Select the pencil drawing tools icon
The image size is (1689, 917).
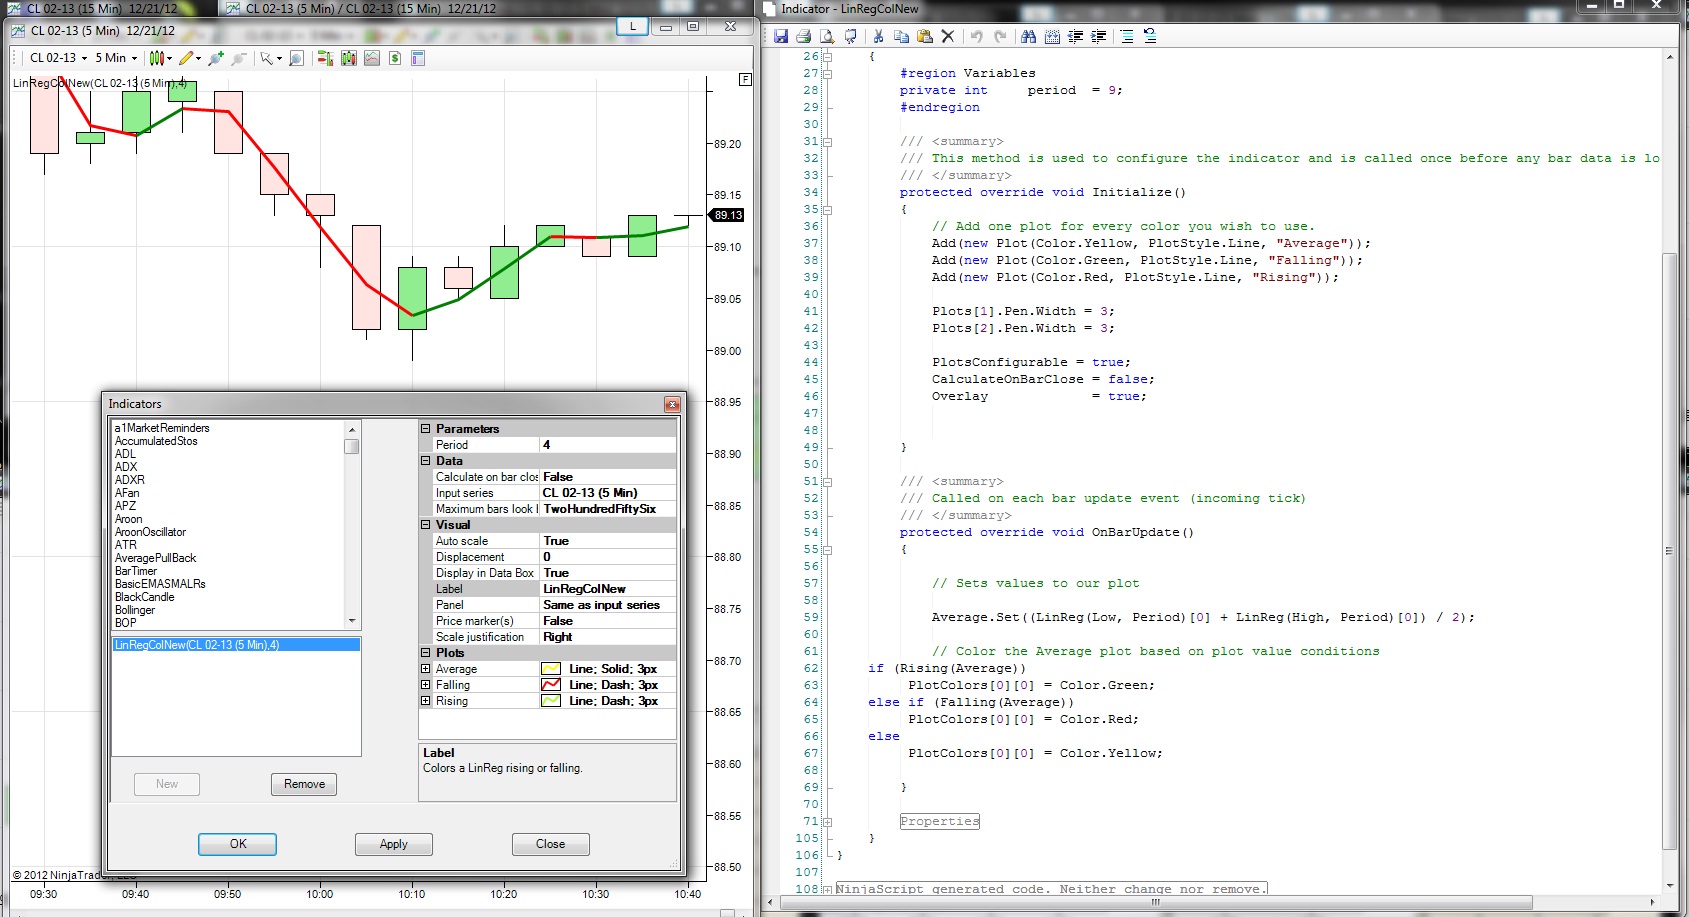click(x=187, y=59)
